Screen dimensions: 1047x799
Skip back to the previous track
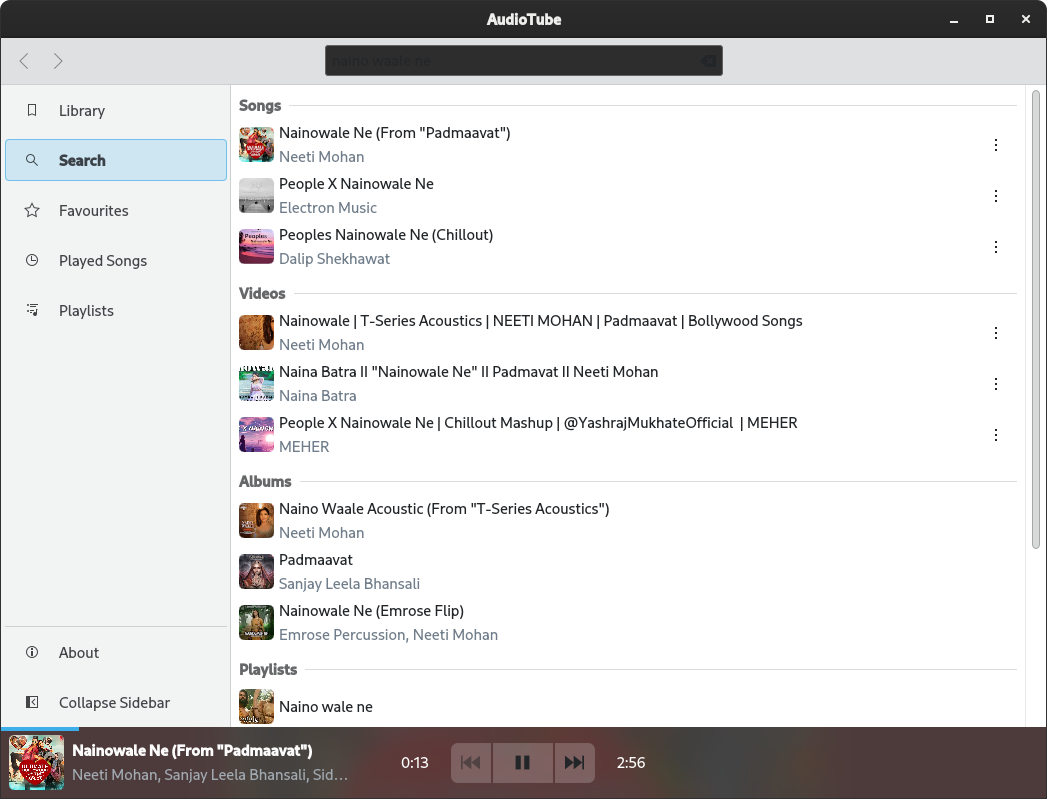[x=470, y=762]
